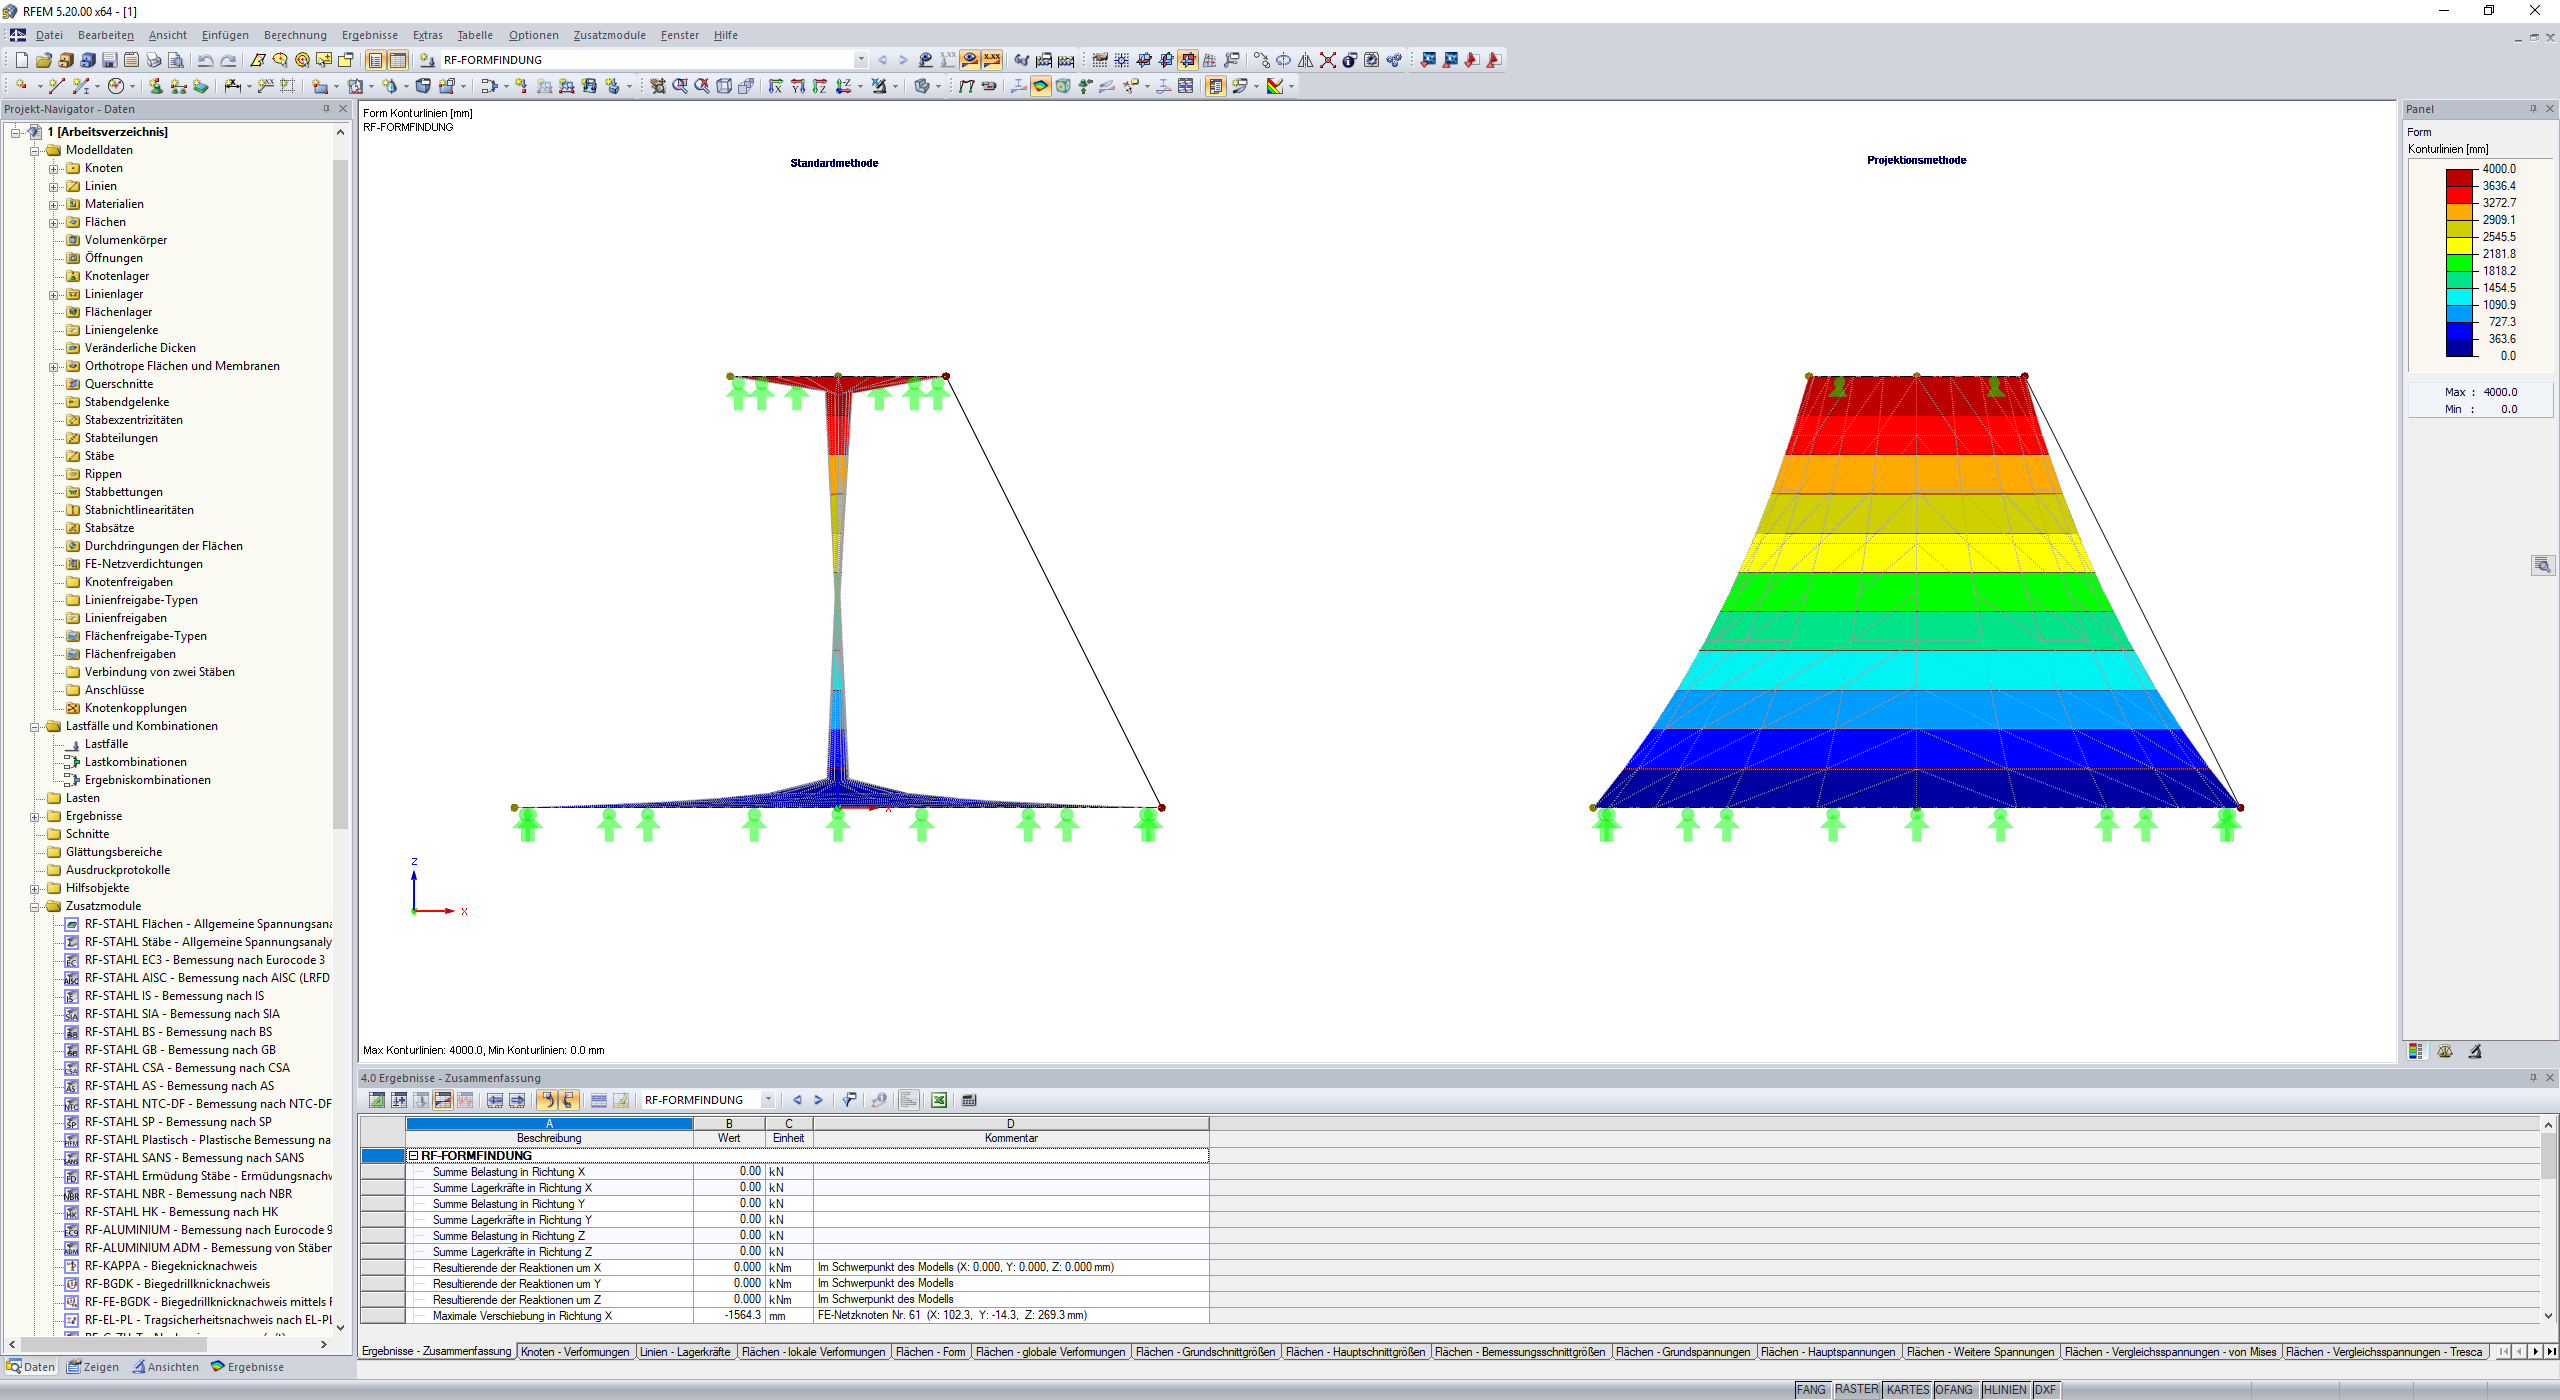
Task: Click Summe Belastung in Richtung X row
Action: pyautogui.click(x=508, y=1172)
